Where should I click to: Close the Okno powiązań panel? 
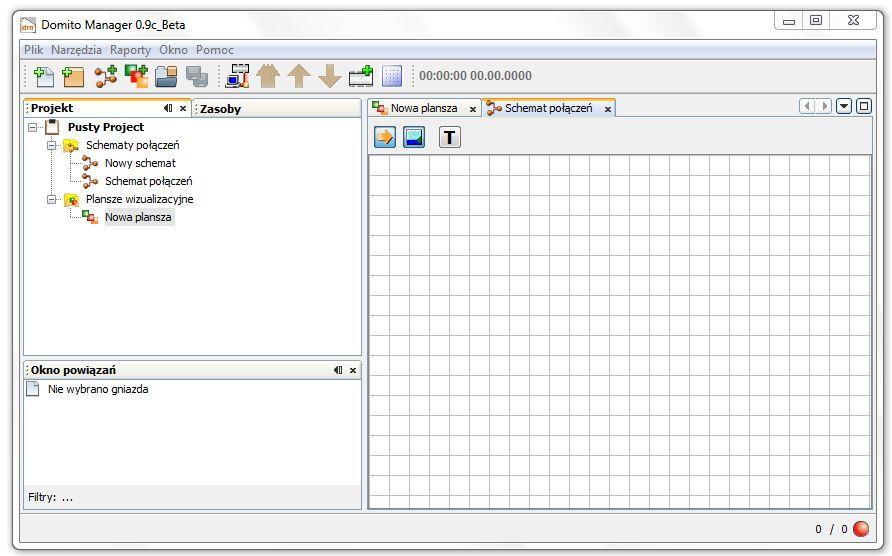click(x=353, y=370)
